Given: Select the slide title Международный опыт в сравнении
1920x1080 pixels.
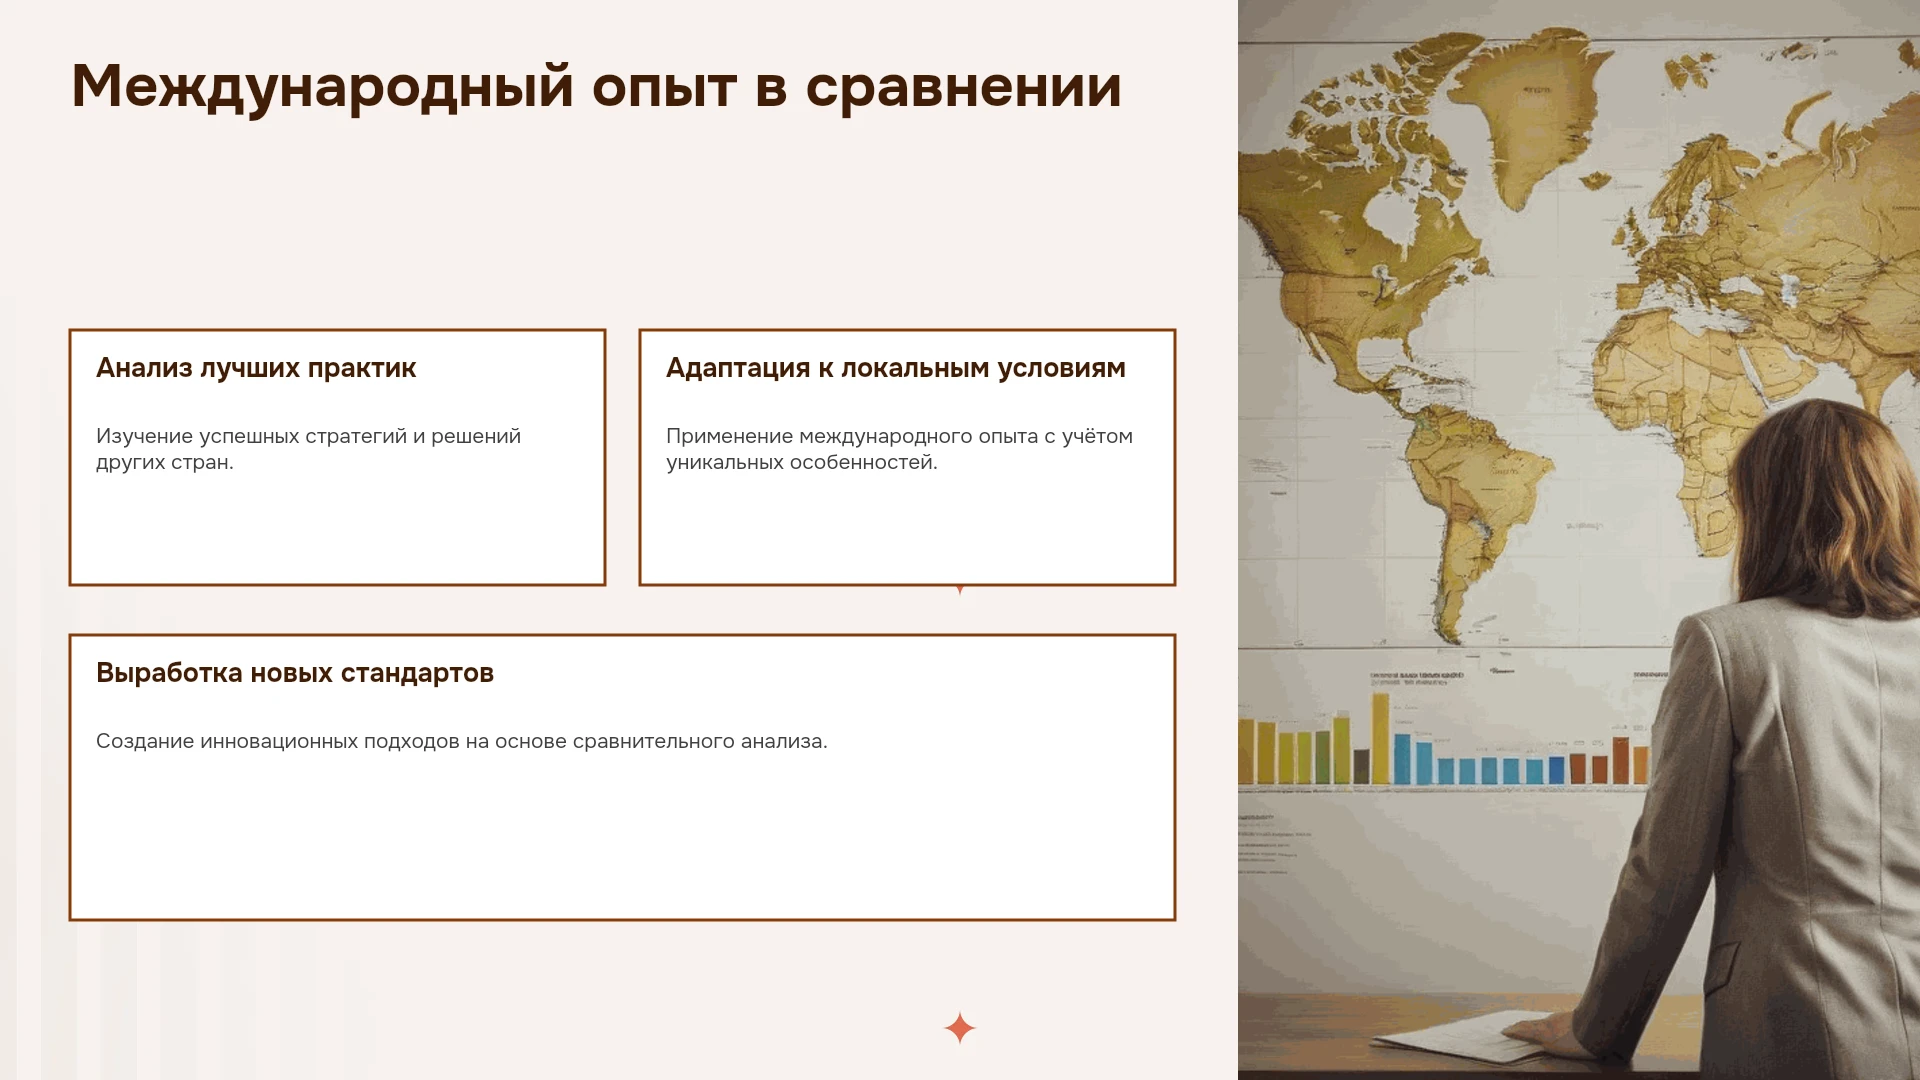Looking at the screenshot, I should [596, 87].
